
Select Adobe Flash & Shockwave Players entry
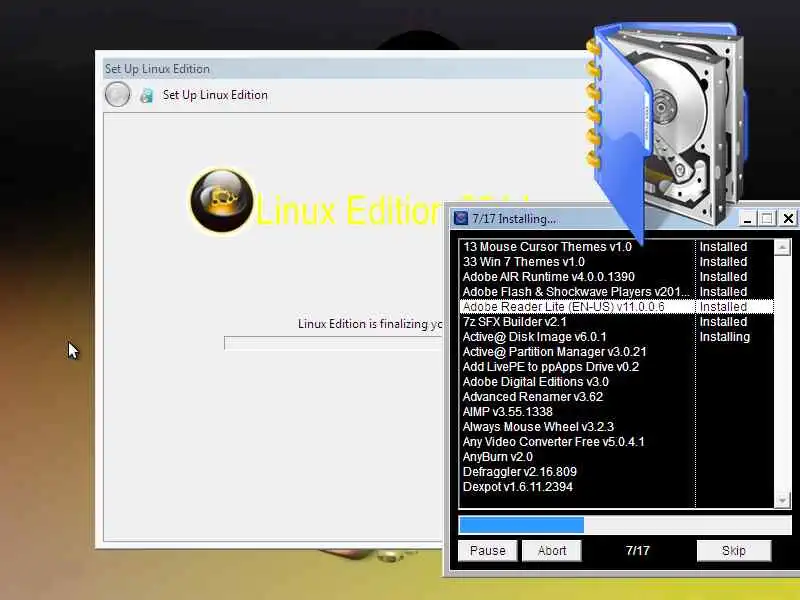(616, 292)
